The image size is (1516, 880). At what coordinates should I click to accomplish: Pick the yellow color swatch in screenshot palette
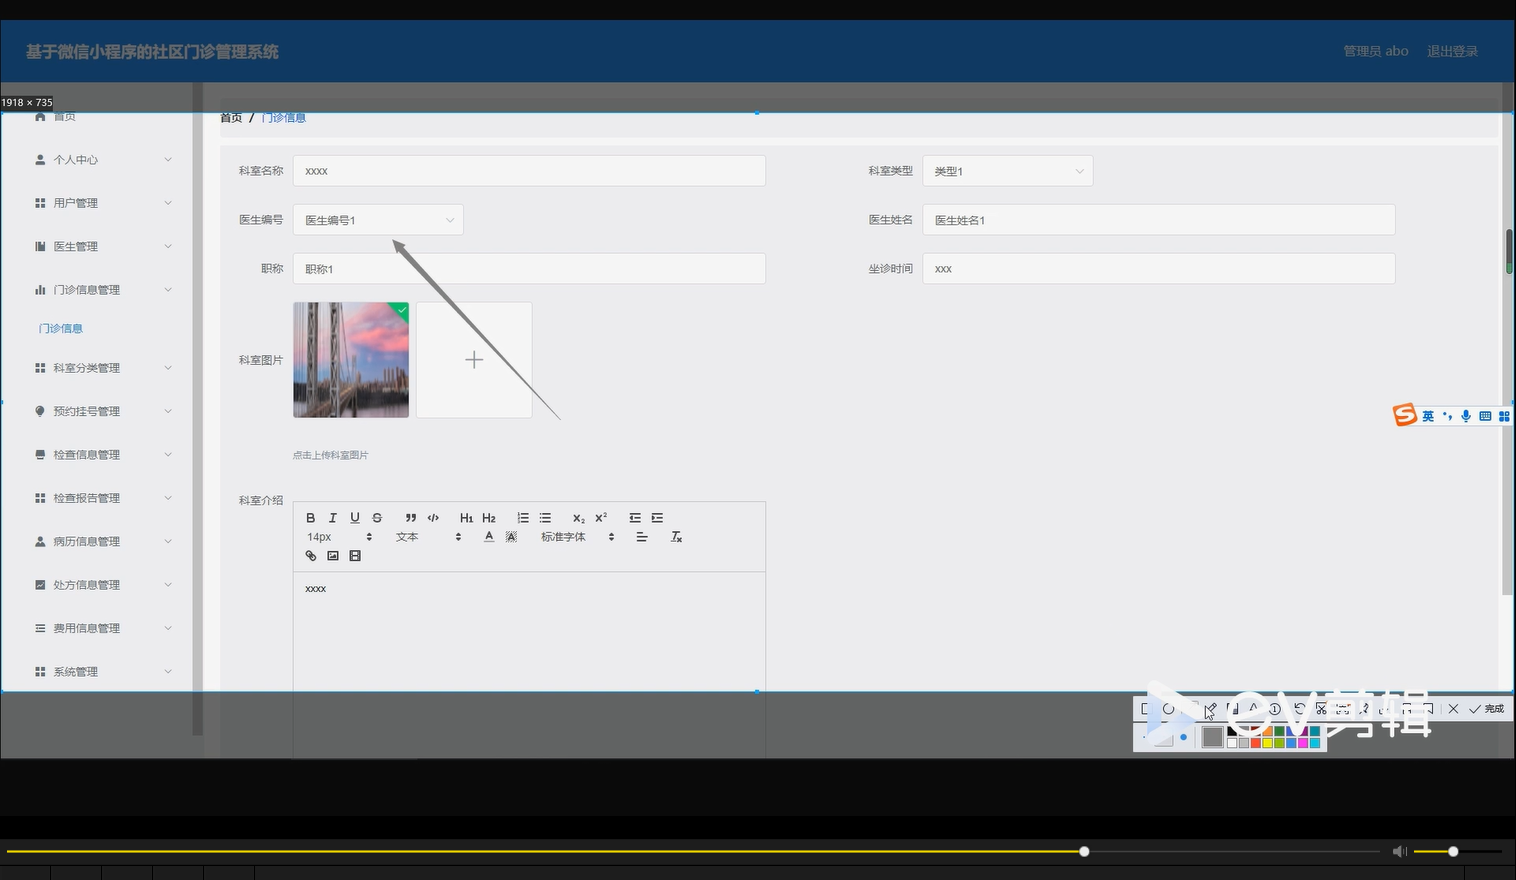[x=1267, y=743]
